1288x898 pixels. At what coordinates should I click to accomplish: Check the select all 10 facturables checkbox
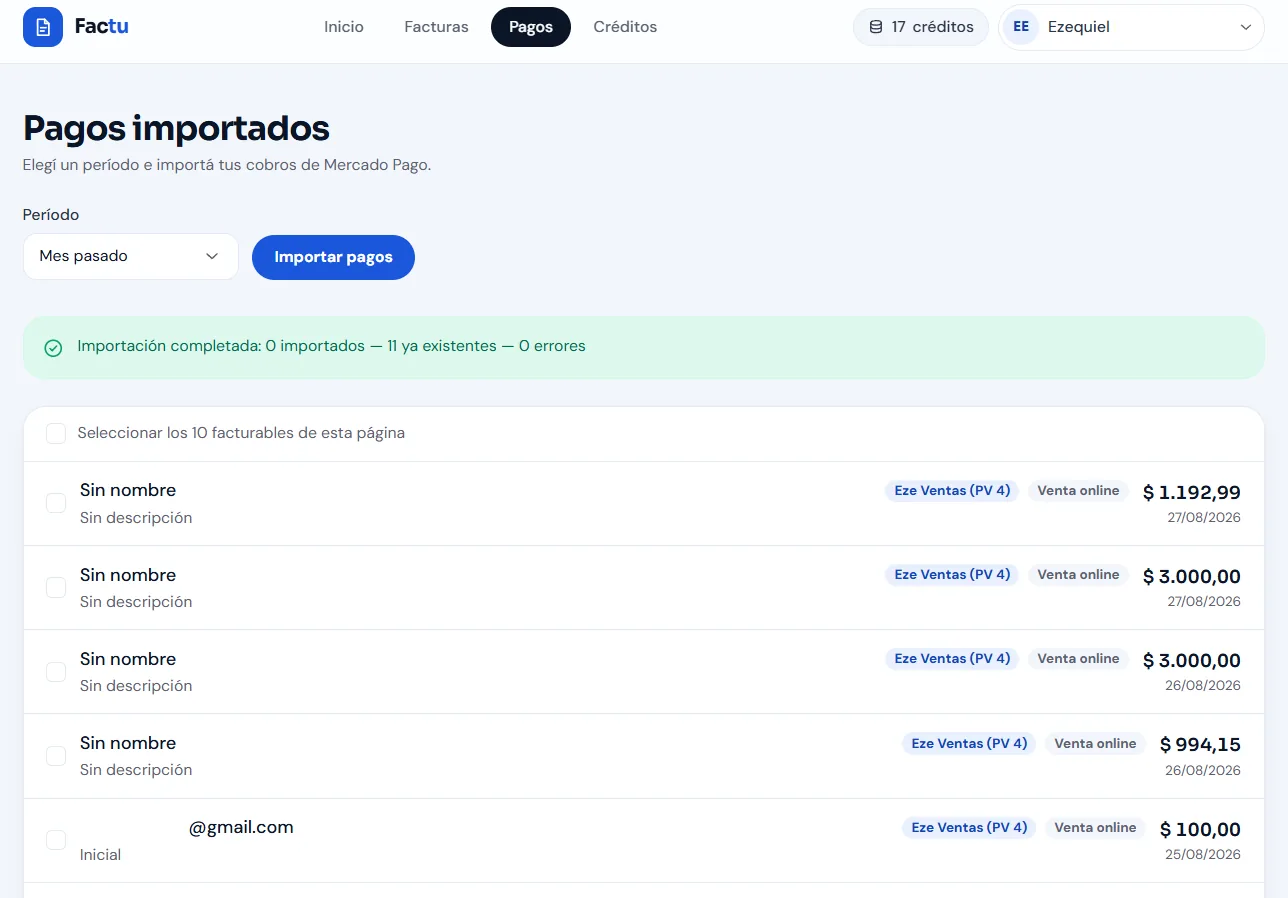[x=56, y=433]
